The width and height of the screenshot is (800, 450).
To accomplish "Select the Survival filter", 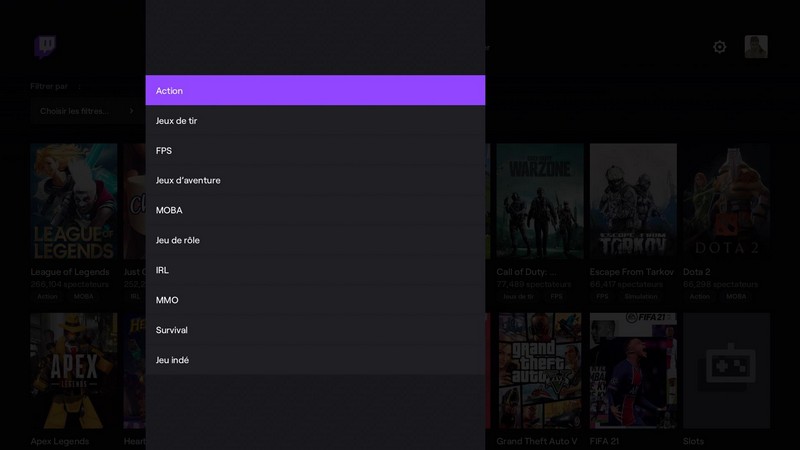I will 315,330.
